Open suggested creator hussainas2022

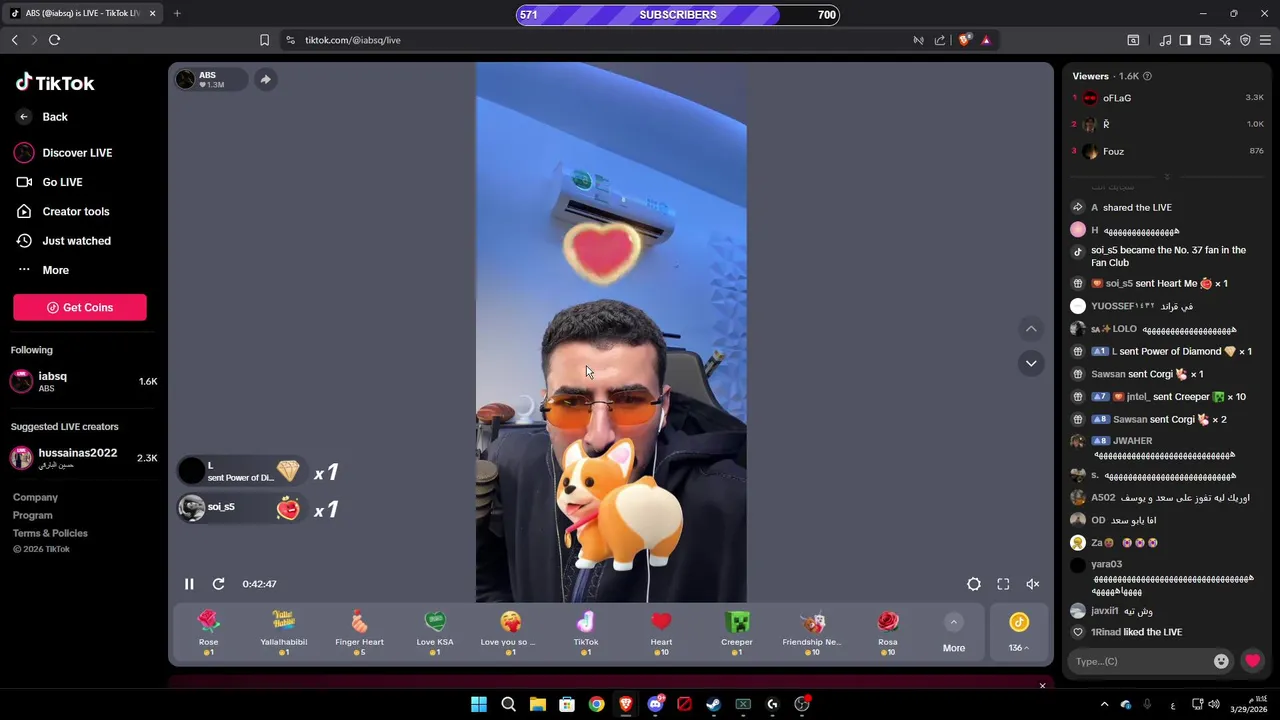point(83,458)
